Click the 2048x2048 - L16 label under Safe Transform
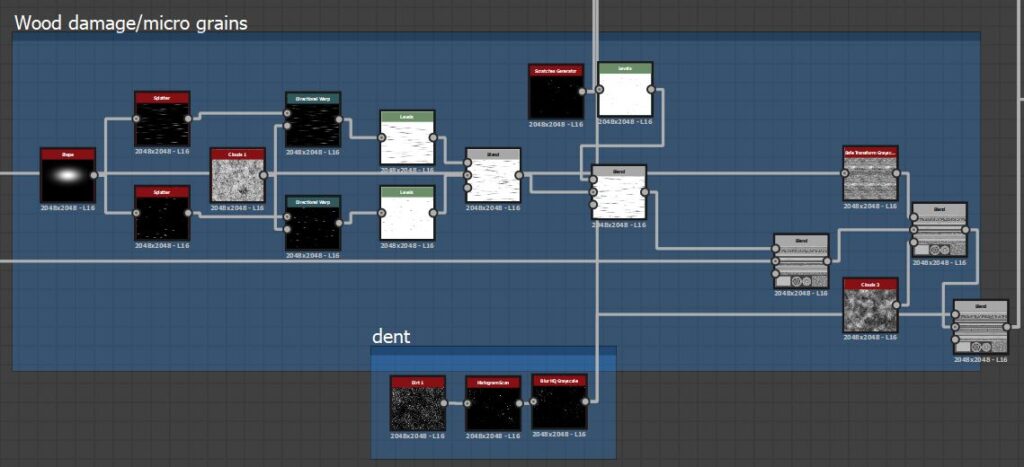 pos(871,206)
